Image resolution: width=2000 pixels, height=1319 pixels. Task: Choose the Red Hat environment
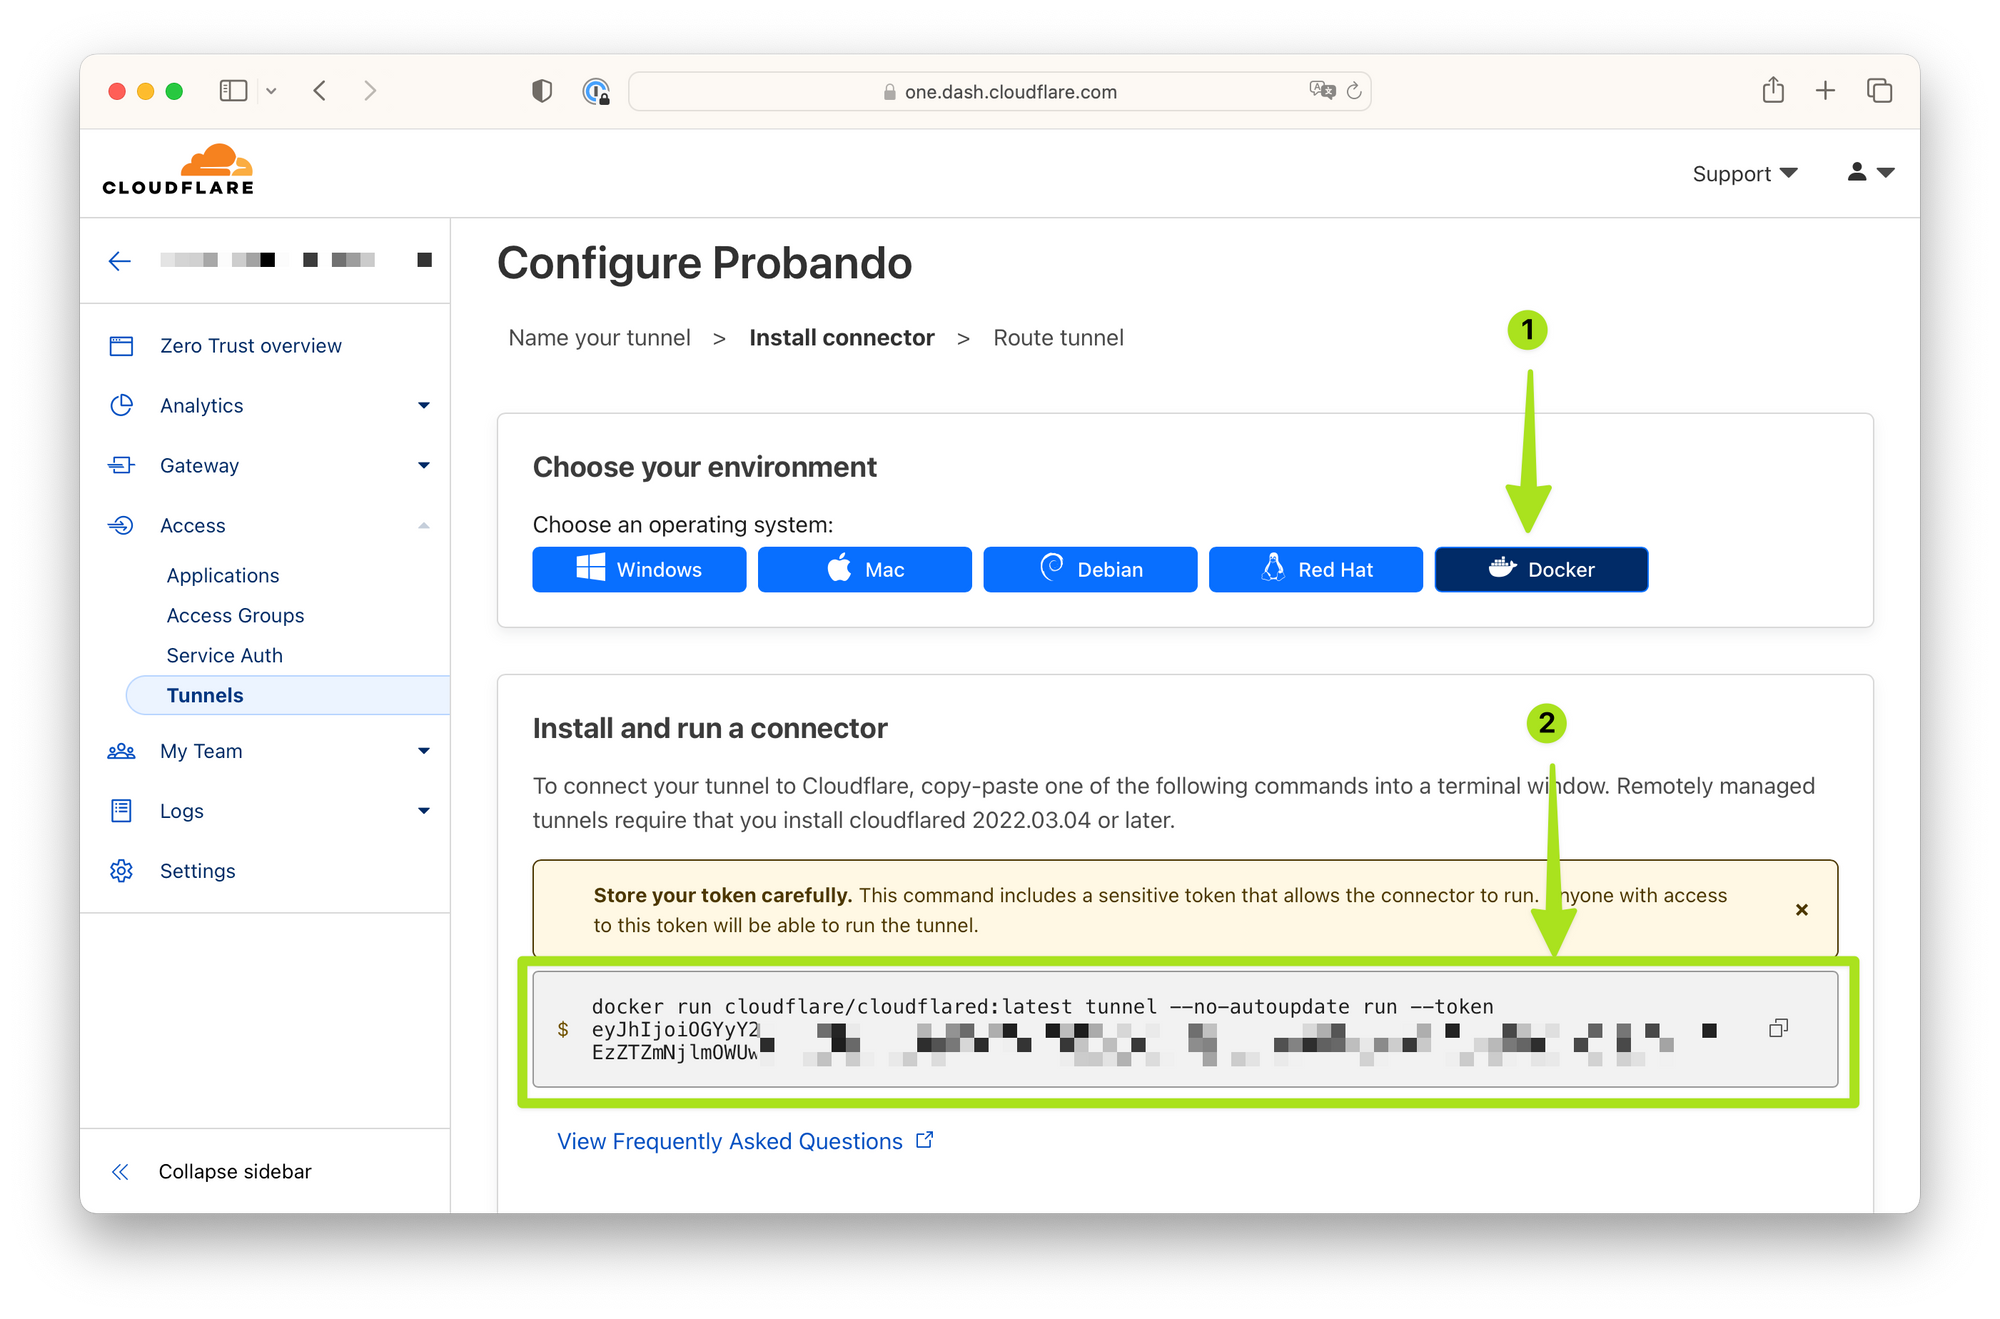pos(1316,569)
